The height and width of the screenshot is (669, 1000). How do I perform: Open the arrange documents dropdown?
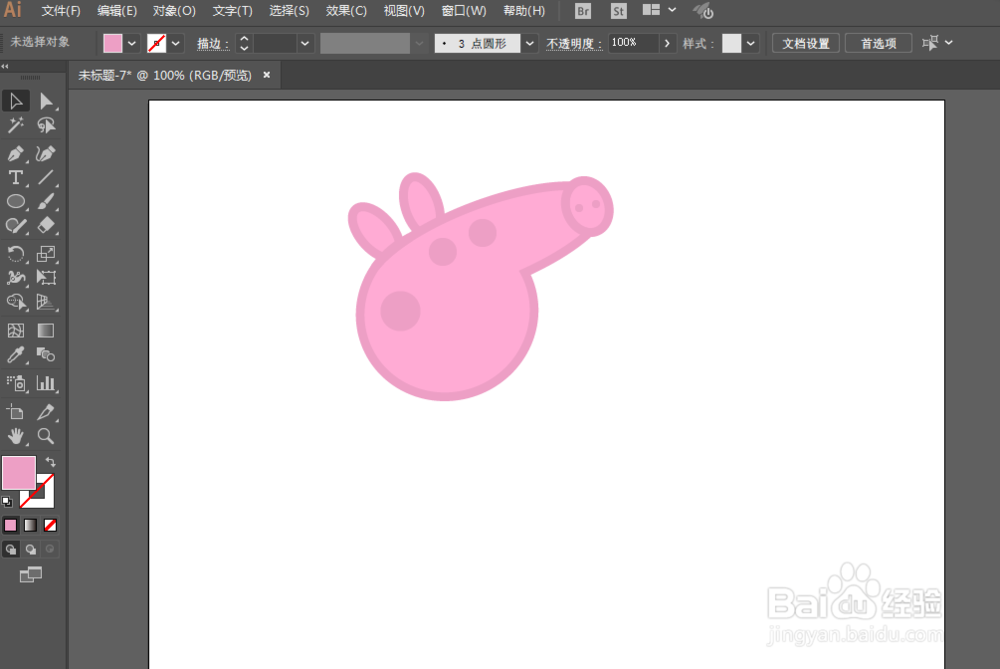point(672,10)
